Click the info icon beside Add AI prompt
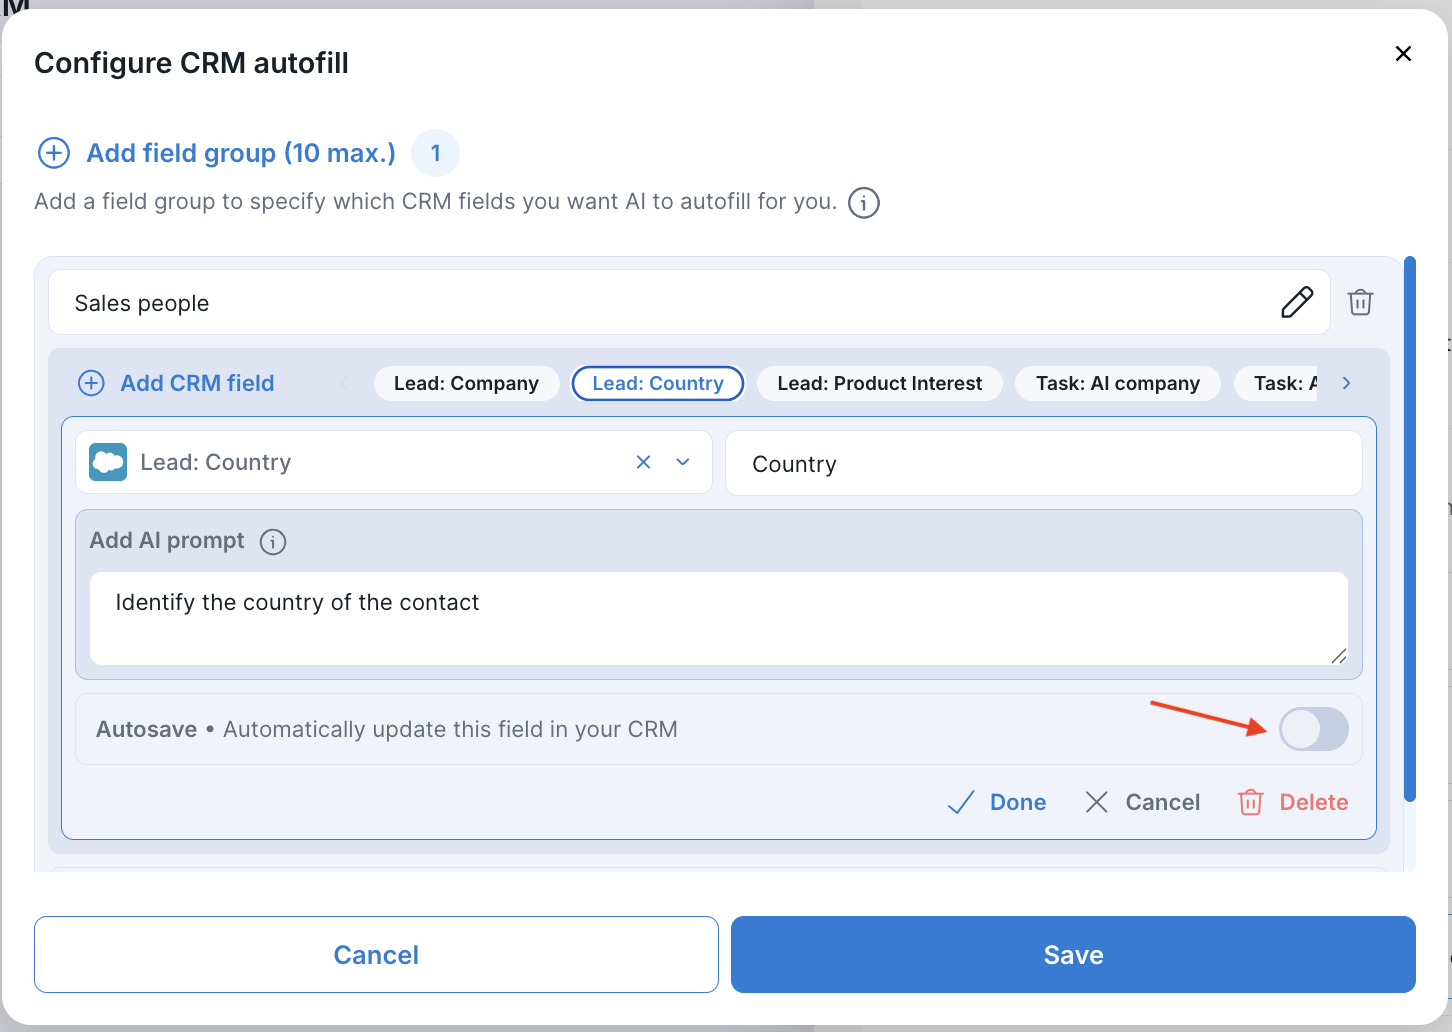 click(273, 542)
